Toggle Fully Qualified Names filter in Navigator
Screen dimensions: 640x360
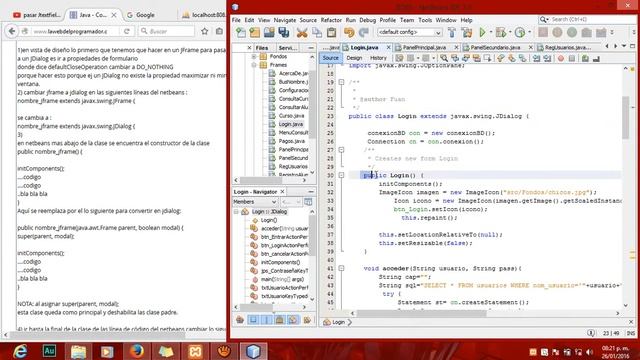(307, 320)
